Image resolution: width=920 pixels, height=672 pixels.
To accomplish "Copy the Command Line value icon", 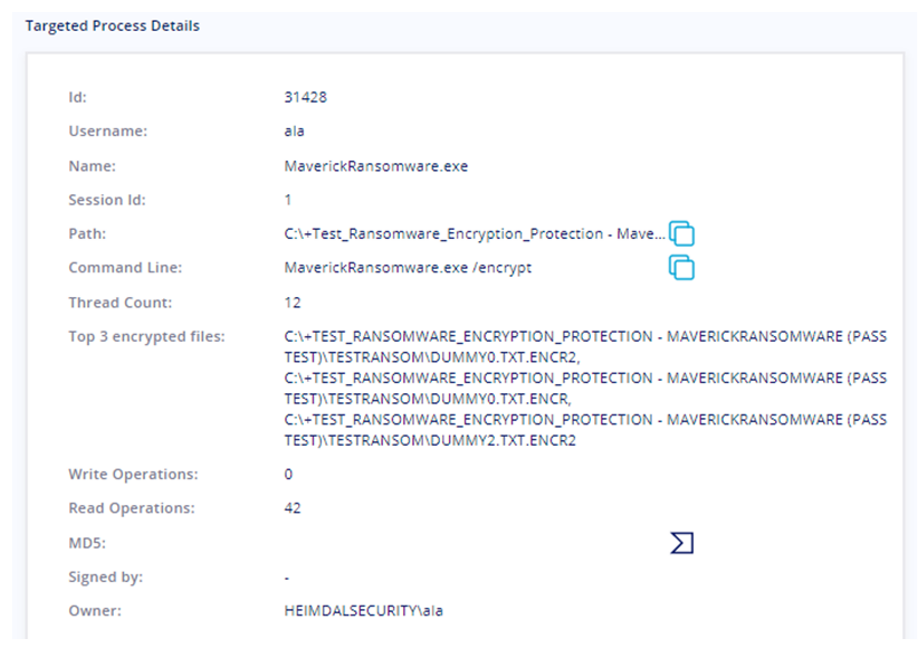I will (x=682, y=268).
